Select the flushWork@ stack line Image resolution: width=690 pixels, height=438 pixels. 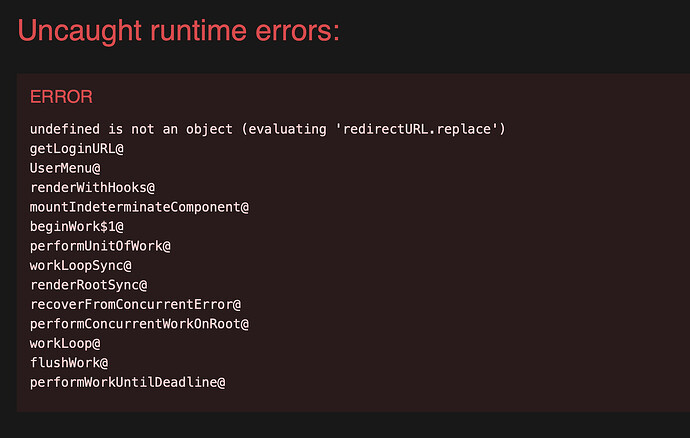[x=69, y=363]
